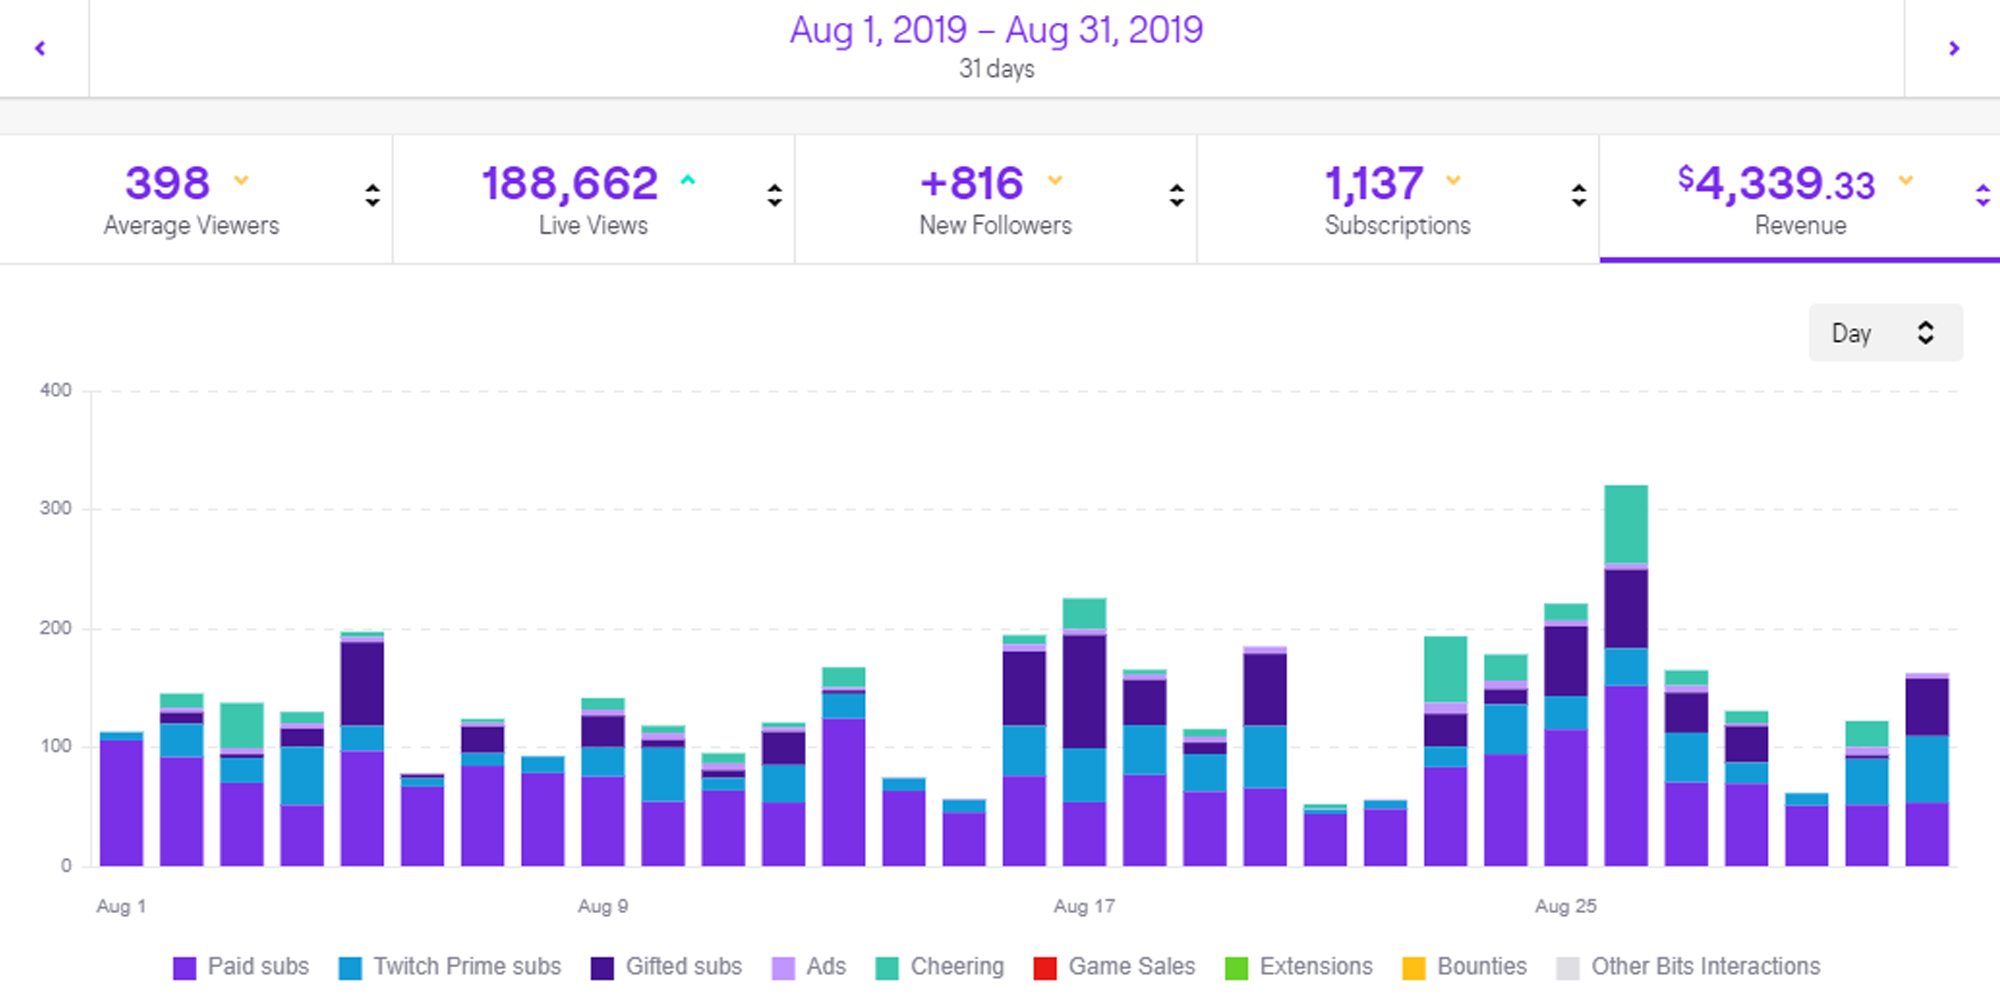Open the Live Views metric switcher arrows
The image size is (2000, 1000).
coord(774,195)
